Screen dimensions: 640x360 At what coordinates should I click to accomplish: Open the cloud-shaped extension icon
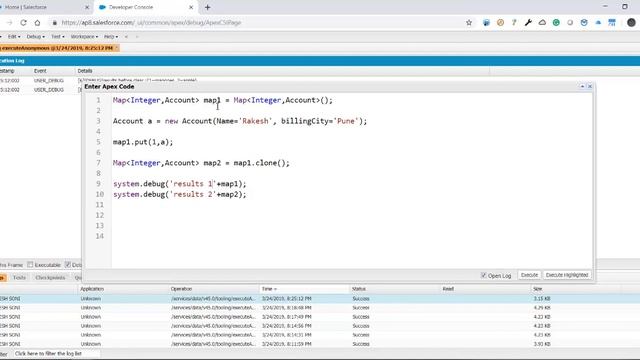(x=542, y=23)
